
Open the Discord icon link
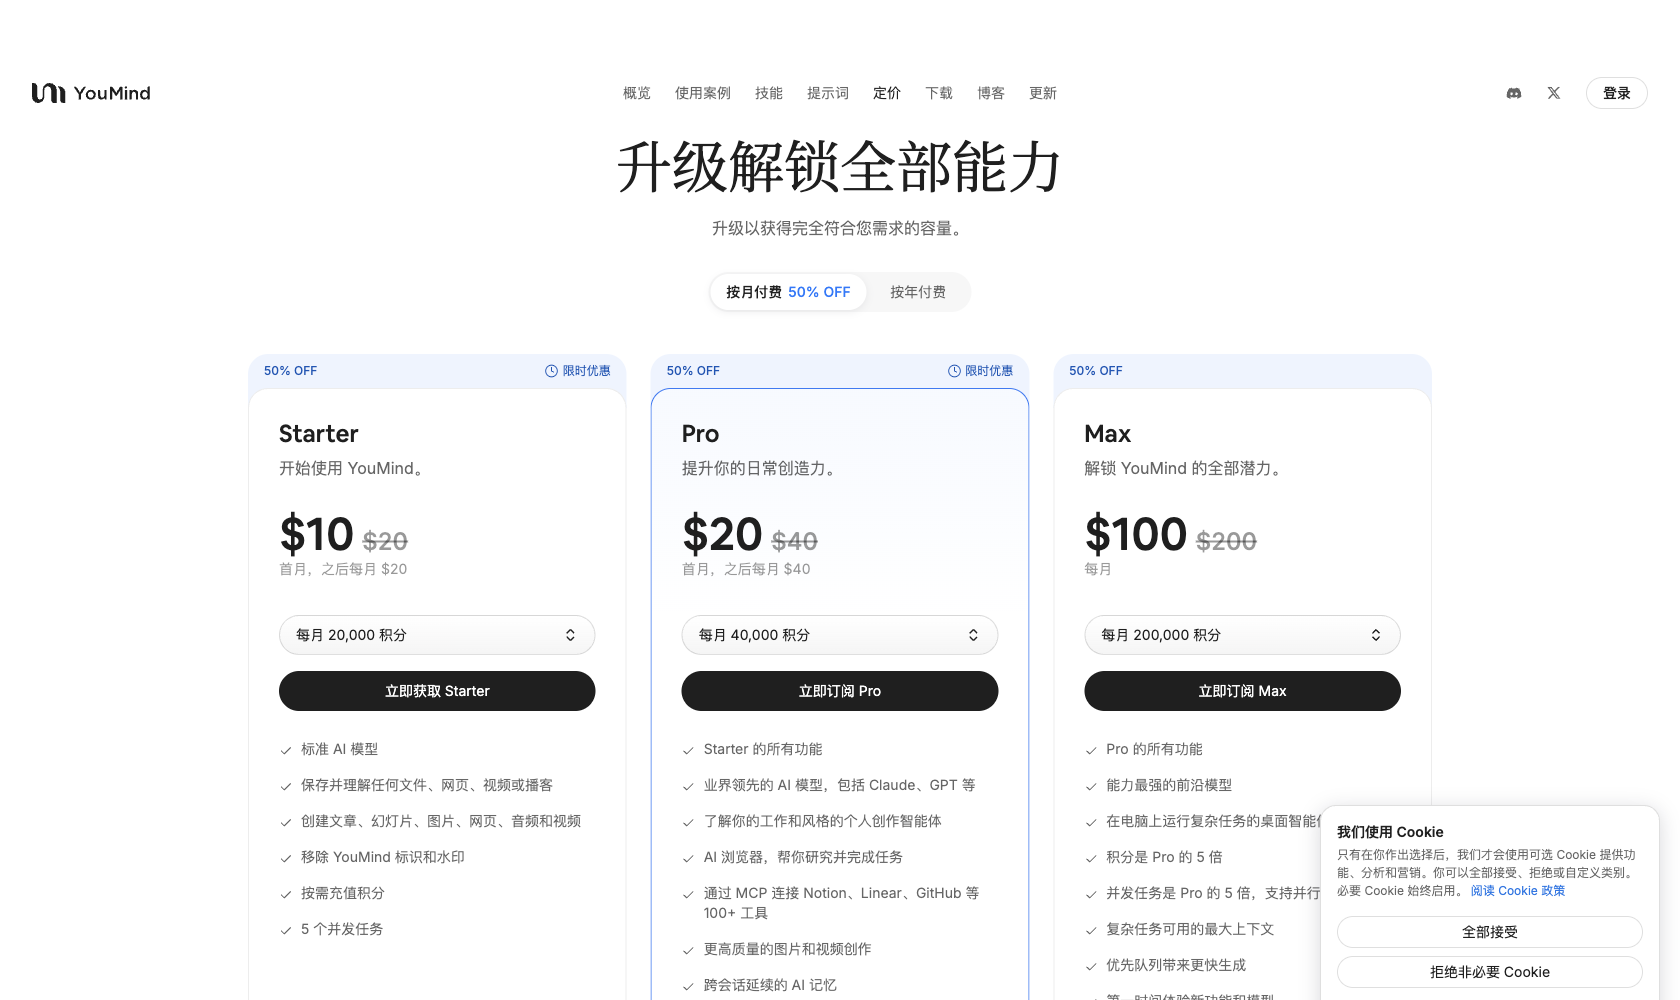(1514, 93)
